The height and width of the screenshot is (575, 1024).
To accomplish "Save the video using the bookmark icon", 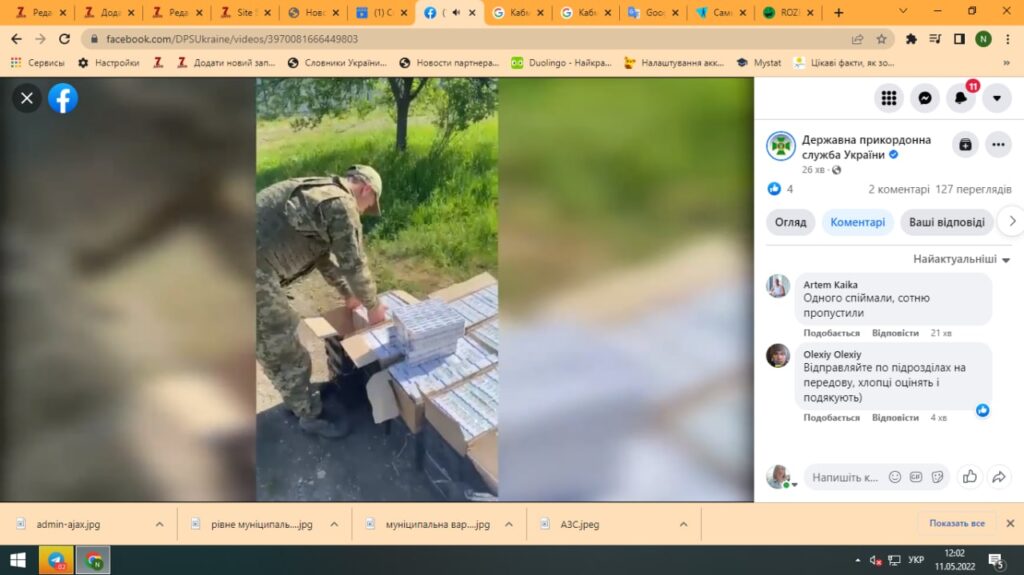I will (x=965, y=145).
